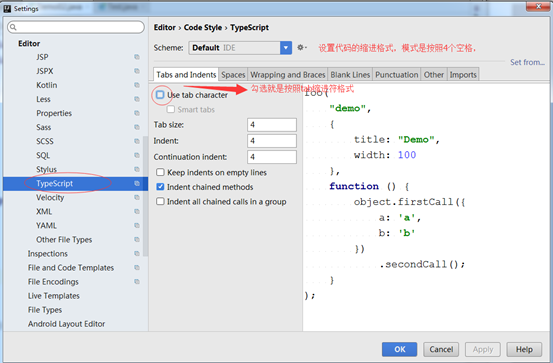Click the copy icon beside TypeScript
Image resolution: width=553 pixels, height=363 pixels.
pos(137,183)
